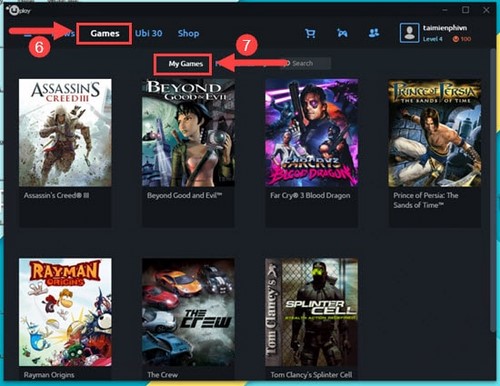Viewport: 500px width, 386px height.
Task: Go to the Shop tab
Action: pos(188,33)
